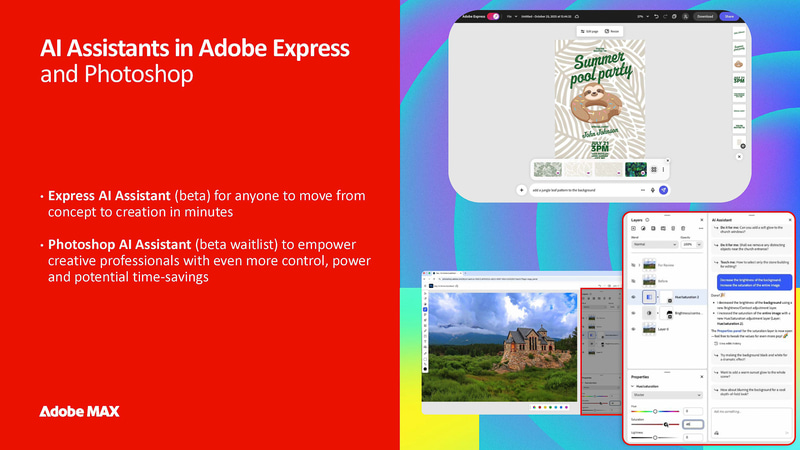Close the Properties panel

click(x=702, y=377)
